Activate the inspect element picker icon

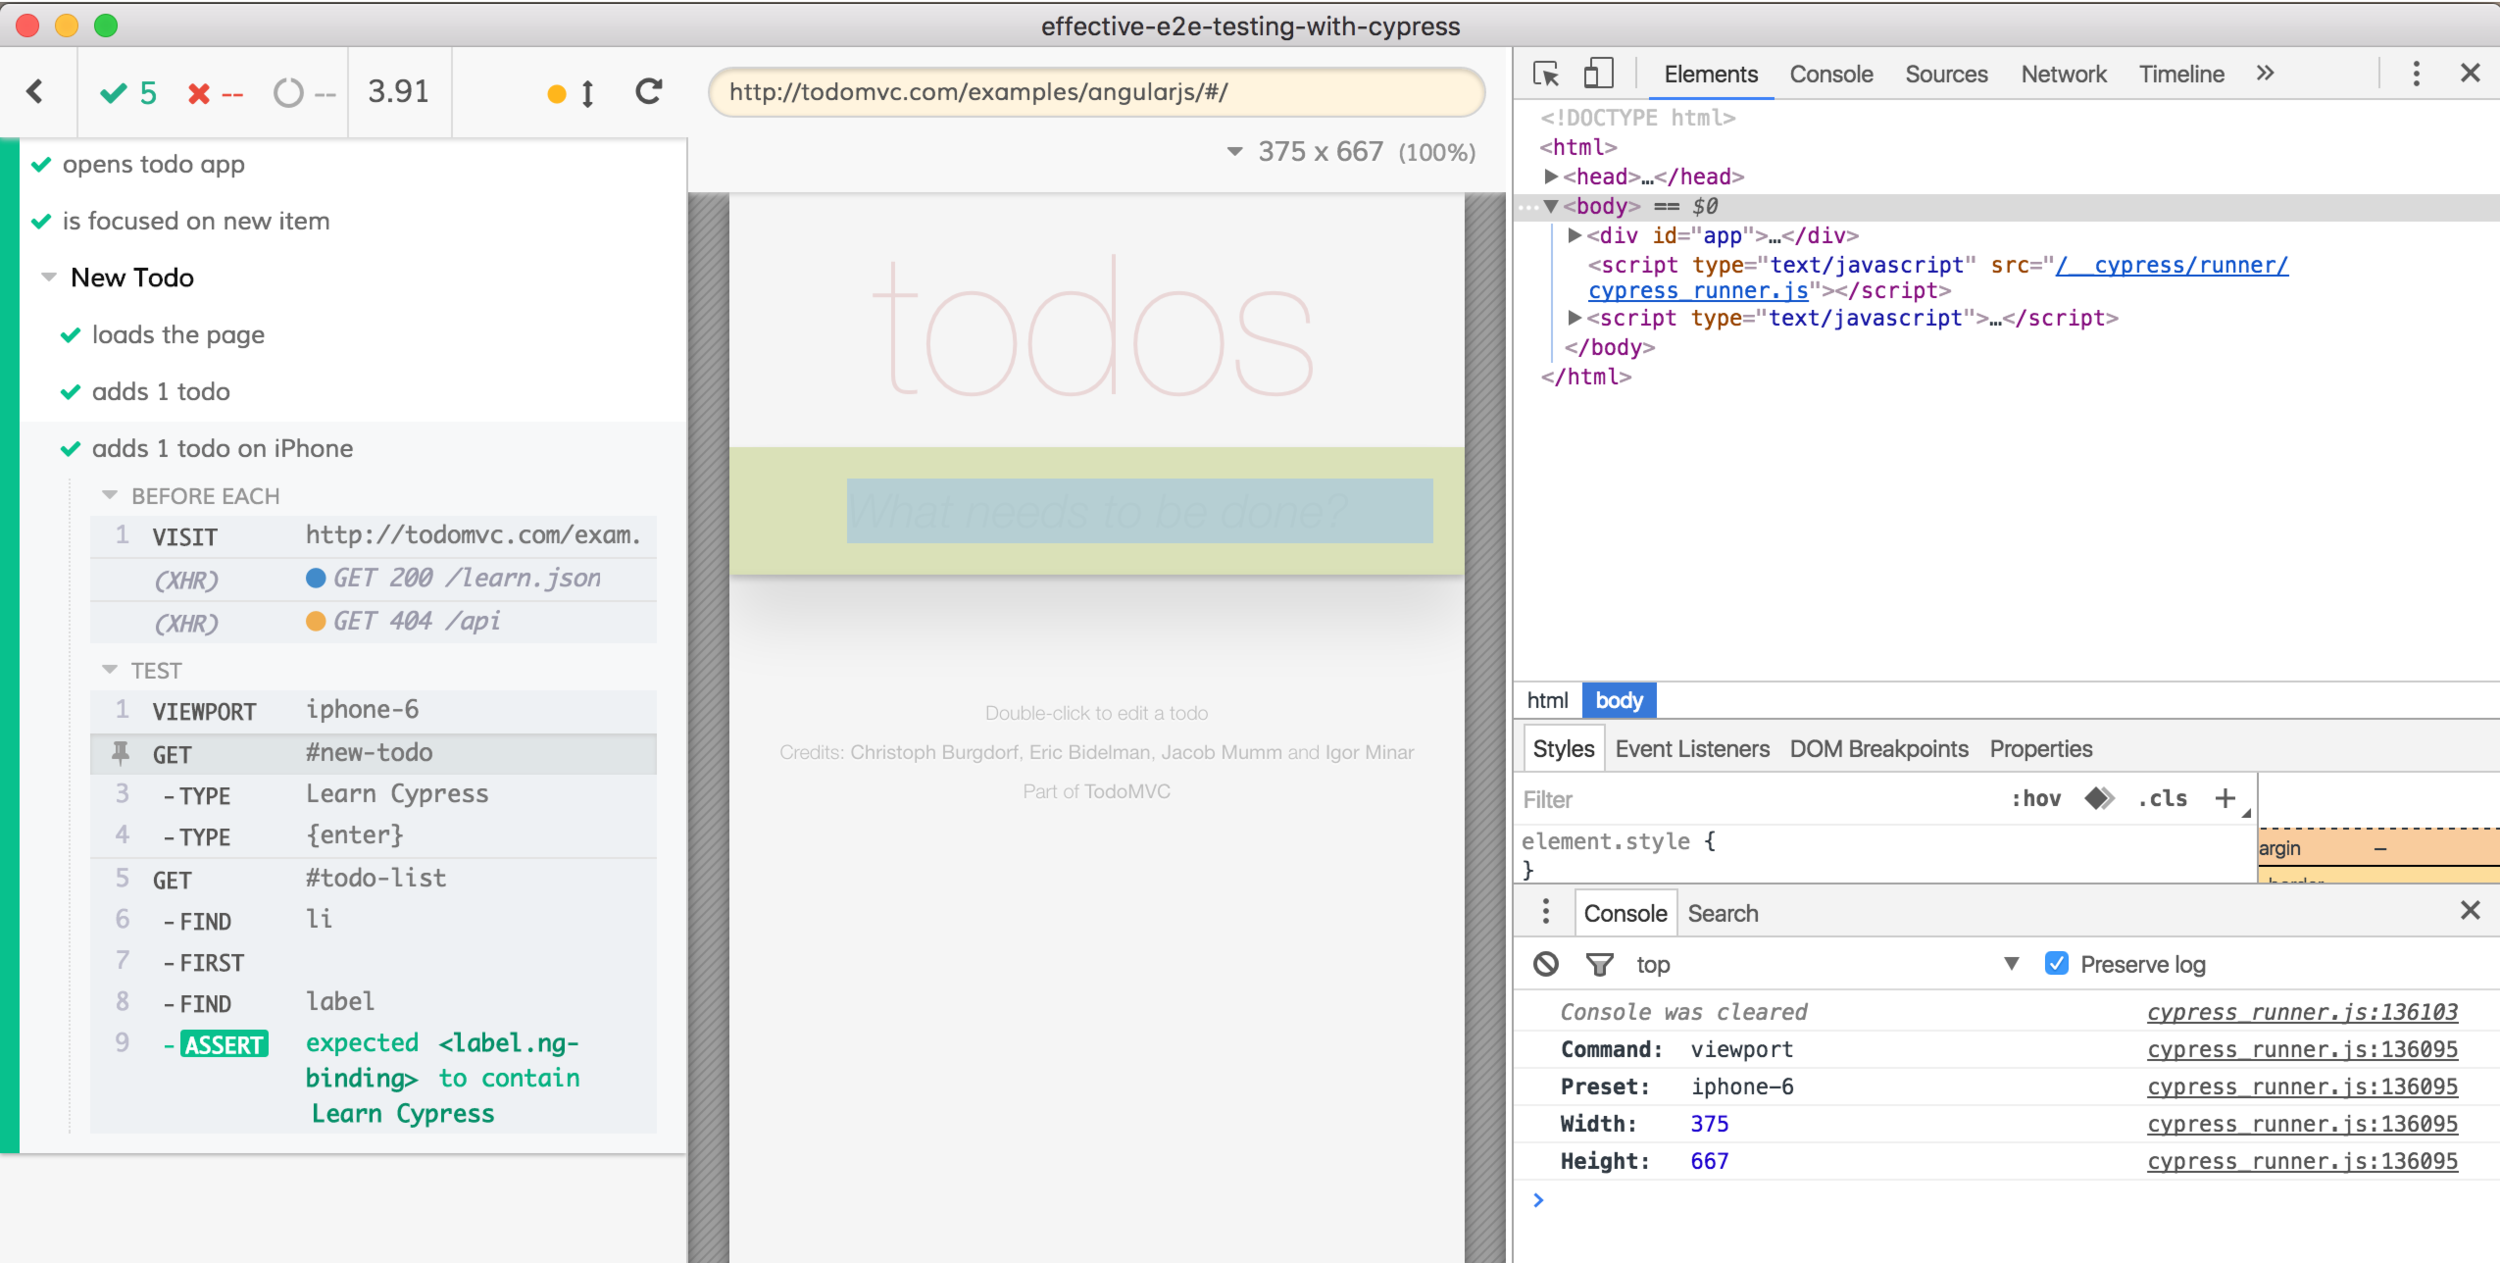pyautogui.click(x=1545, y=74)
